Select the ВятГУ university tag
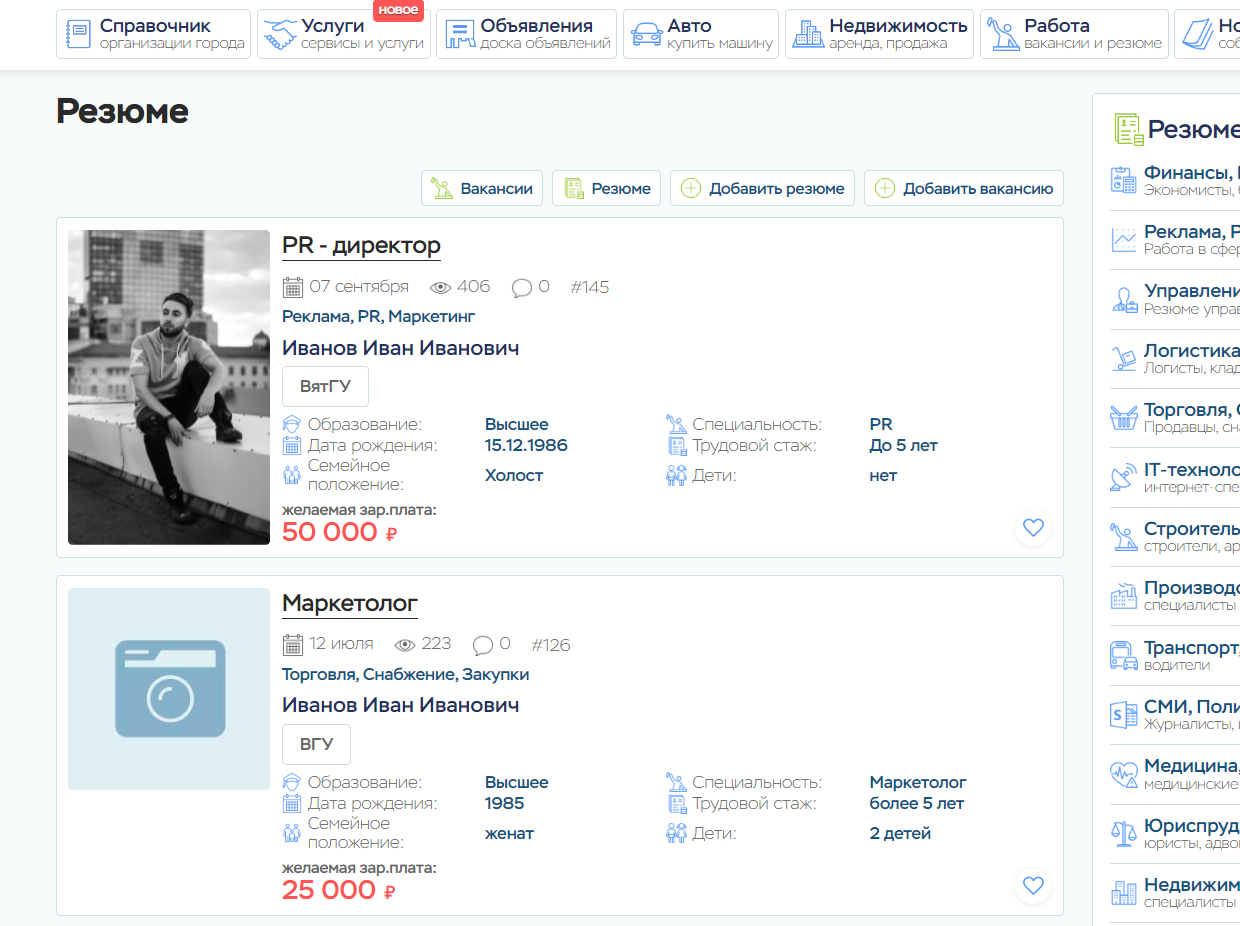Image resolution: width=1240 pixels, height=926 pixels. 325,387
